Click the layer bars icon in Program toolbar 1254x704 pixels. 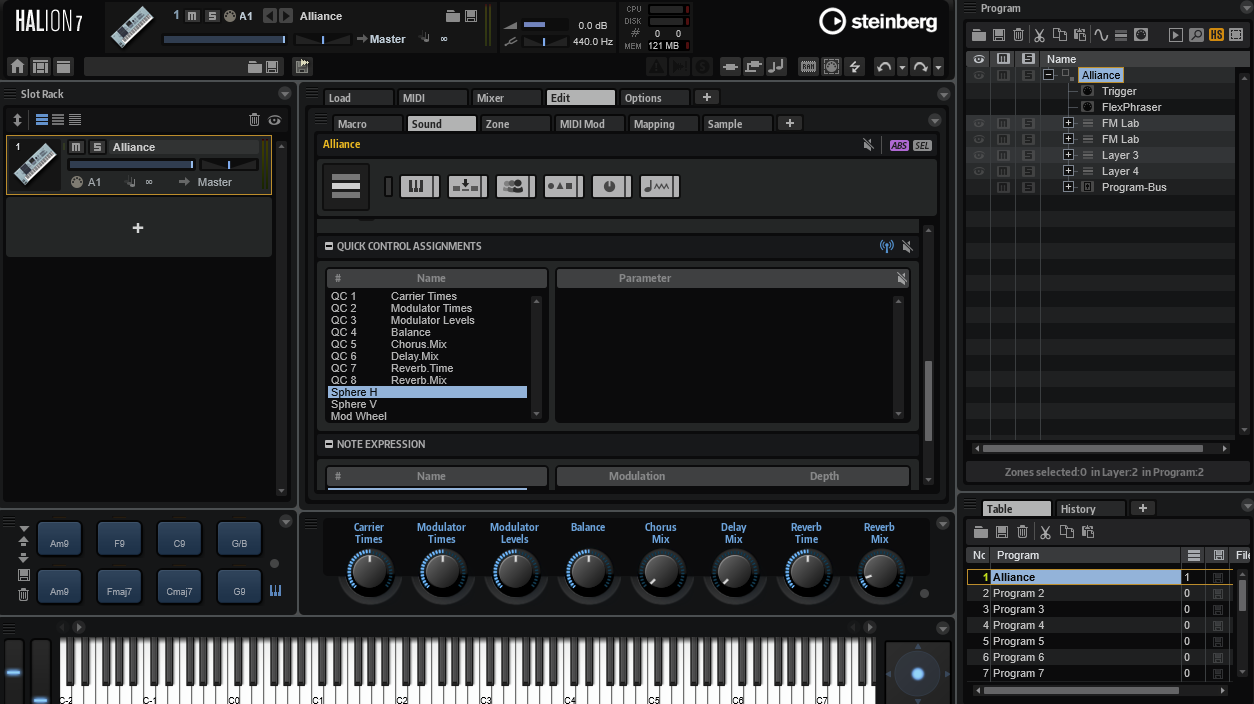1120,35
